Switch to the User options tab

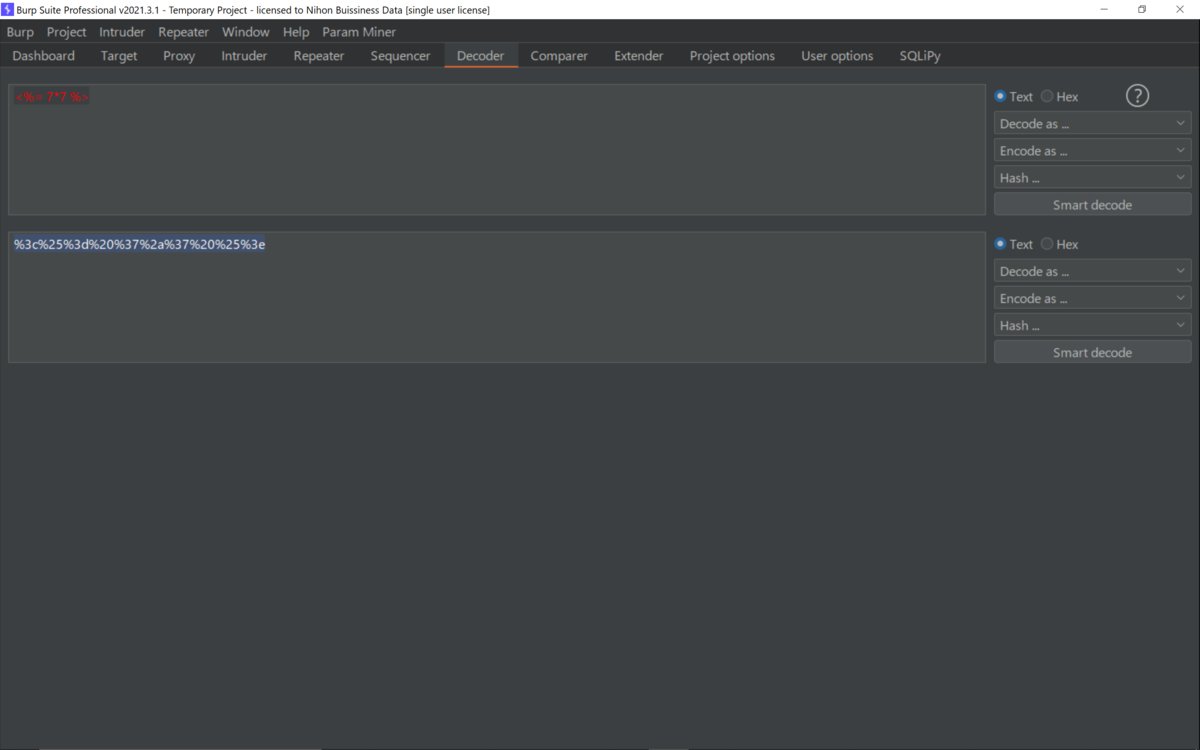(837, 56)
